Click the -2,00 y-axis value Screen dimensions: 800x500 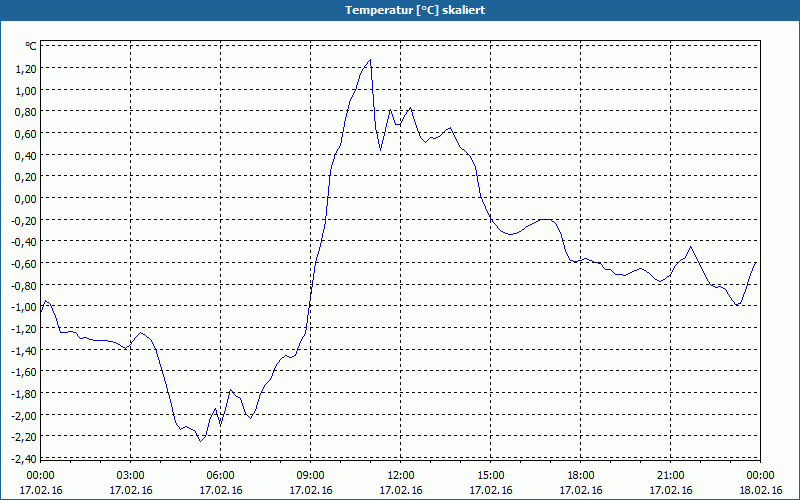(x=24, y=415)
